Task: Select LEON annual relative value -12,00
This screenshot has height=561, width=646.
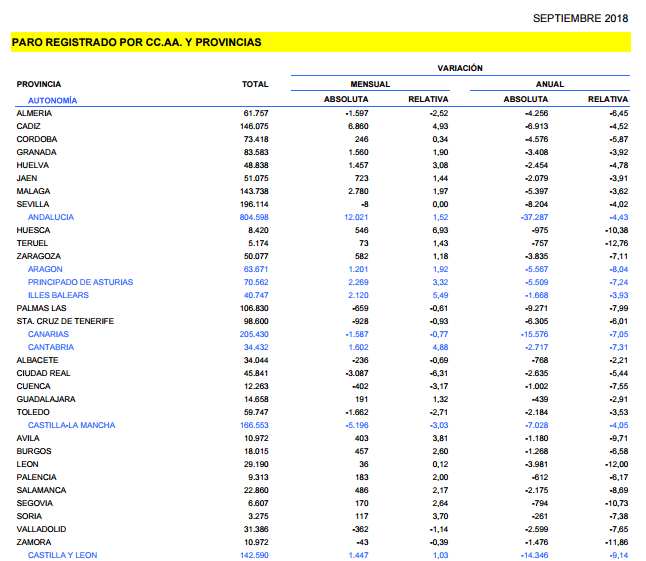Action: coord(616,464)
